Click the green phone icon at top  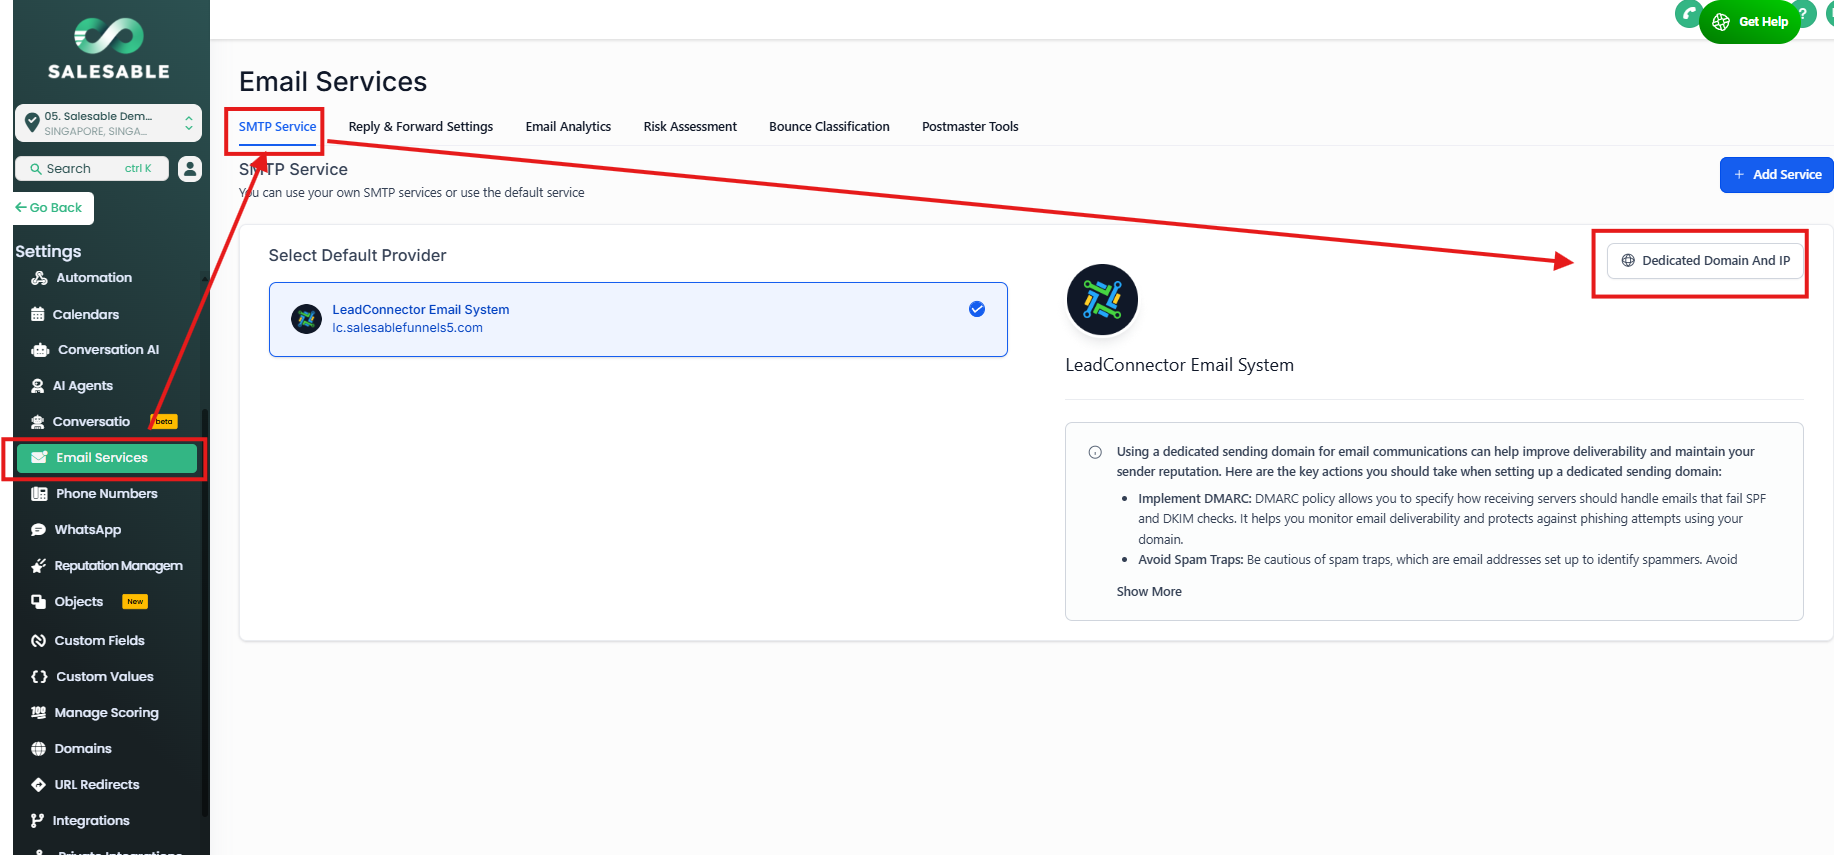(1688, 14)
